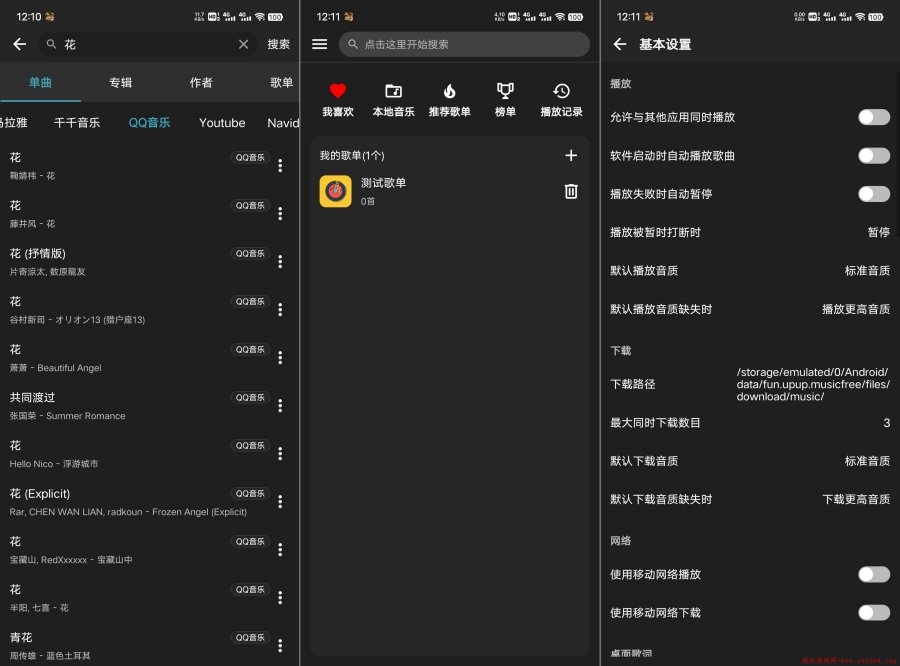Open 本地音乐 local music icon
The width and height of the screenshot is (900, 666).
[393, 91]
